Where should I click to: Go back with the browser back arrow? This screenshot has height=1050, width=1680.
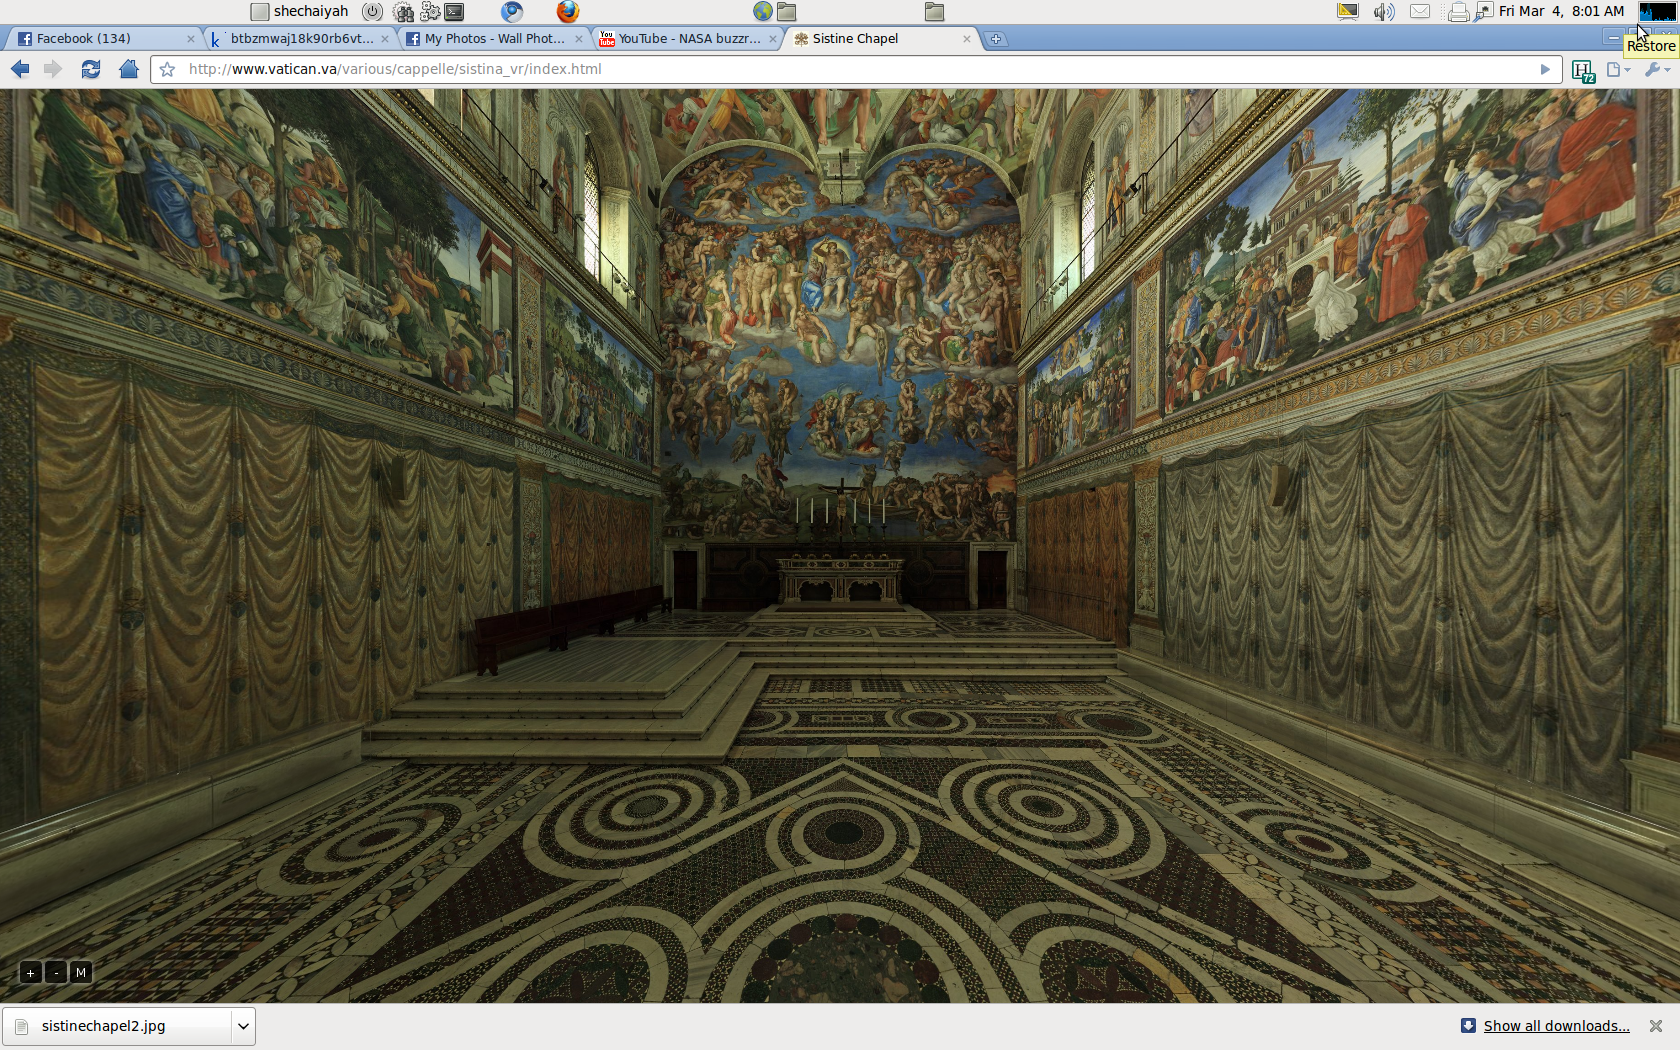20,69
